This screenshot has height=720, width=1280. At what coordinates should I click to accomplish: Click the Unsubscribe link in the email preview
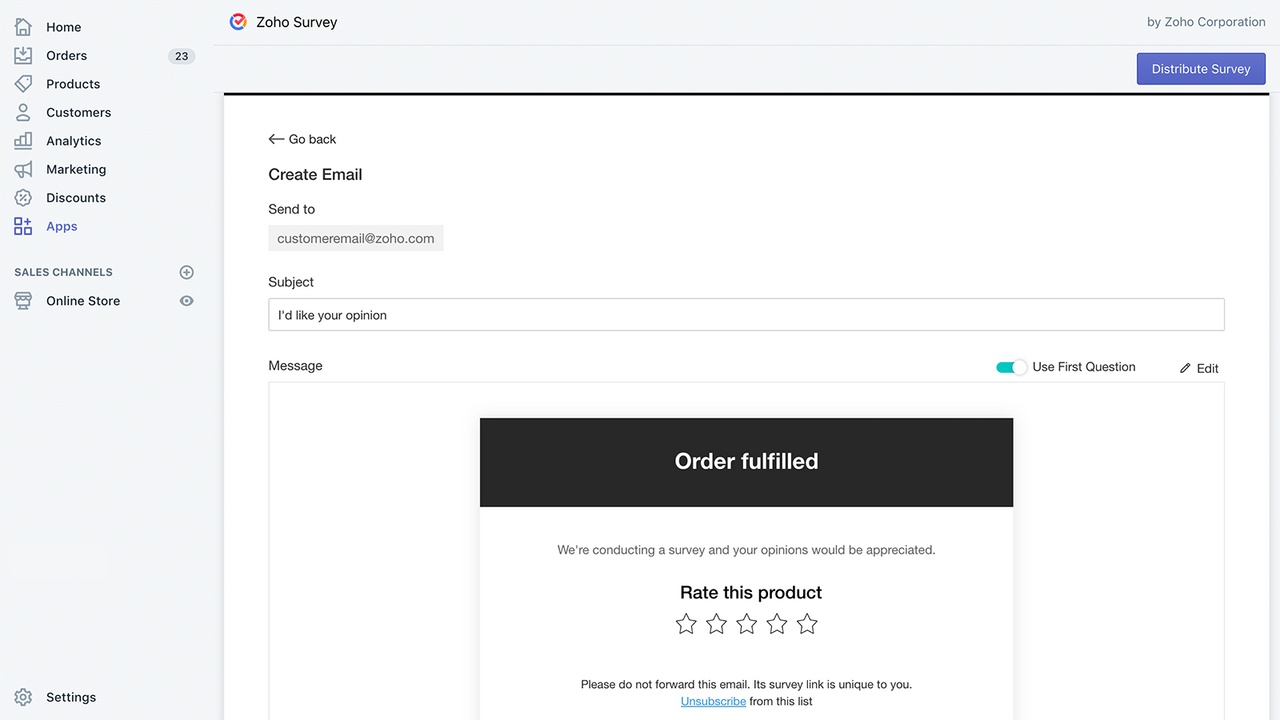pos(713,701)
